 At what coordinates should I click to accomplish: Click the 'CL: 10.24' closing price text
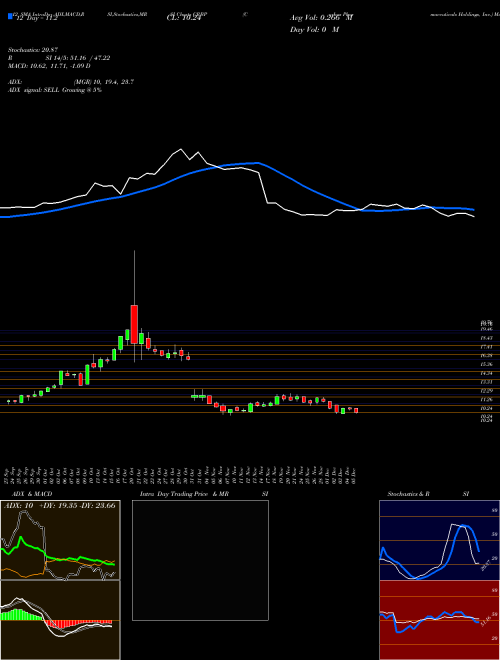tap(182, 19)
